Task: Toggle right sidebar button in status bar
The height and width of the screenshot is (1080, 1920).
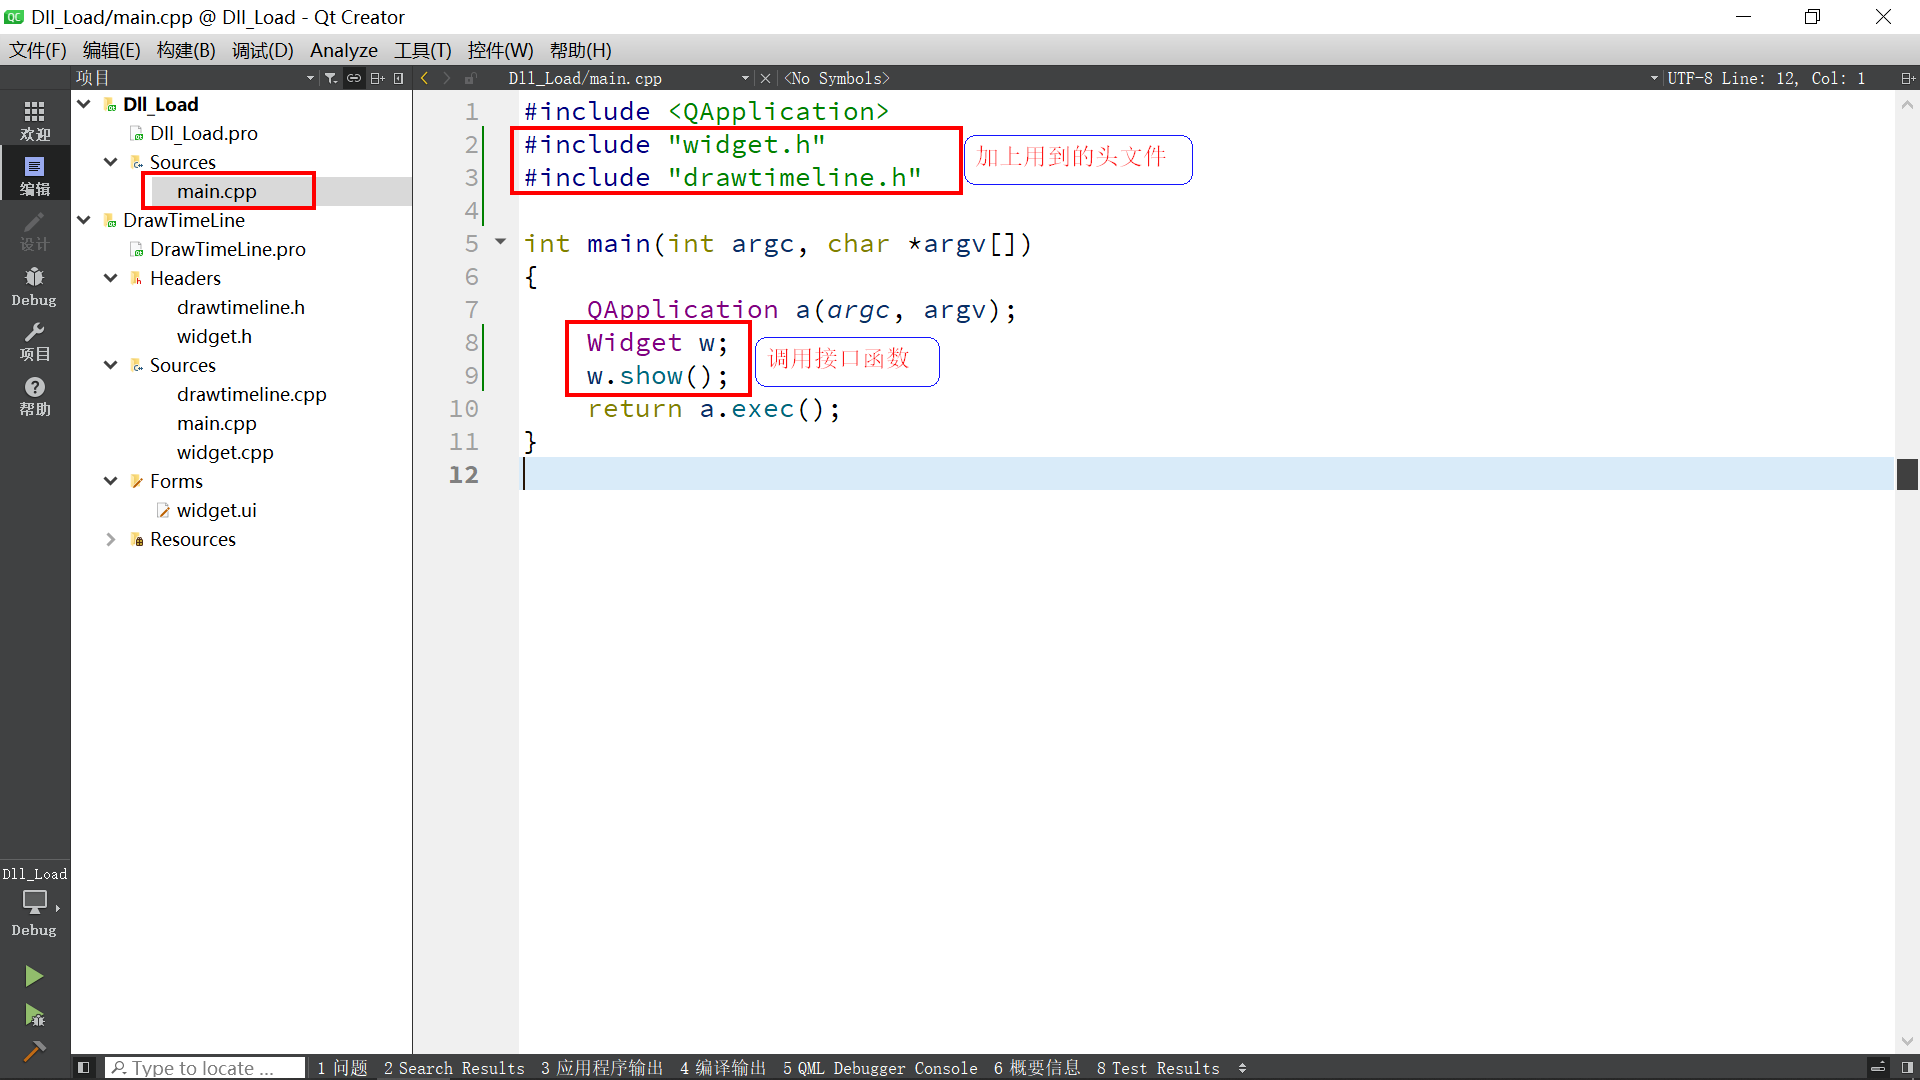Action: point(1907,1068)
